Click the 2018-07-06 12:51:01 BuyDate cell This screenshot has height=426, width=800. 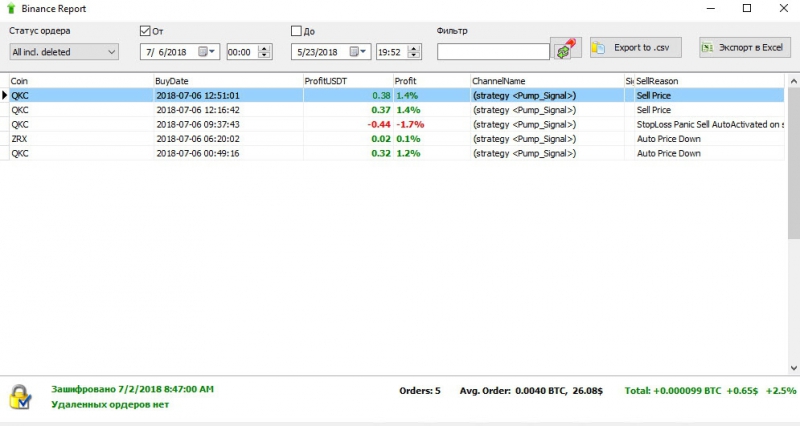point(228,95)
